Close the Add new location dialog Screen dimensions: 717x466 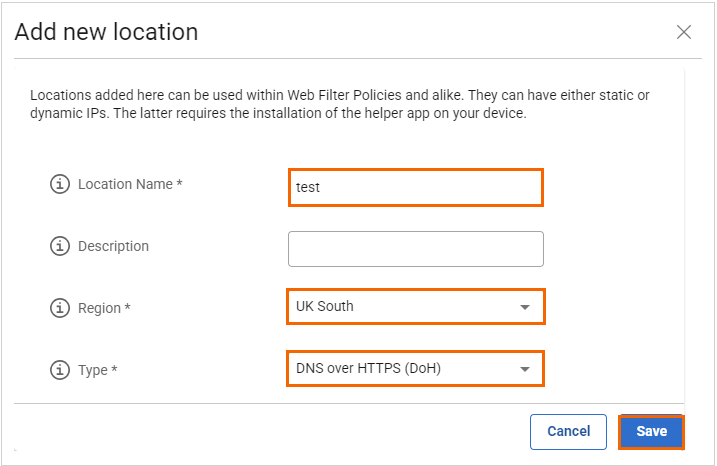click(x=684, y=32)
